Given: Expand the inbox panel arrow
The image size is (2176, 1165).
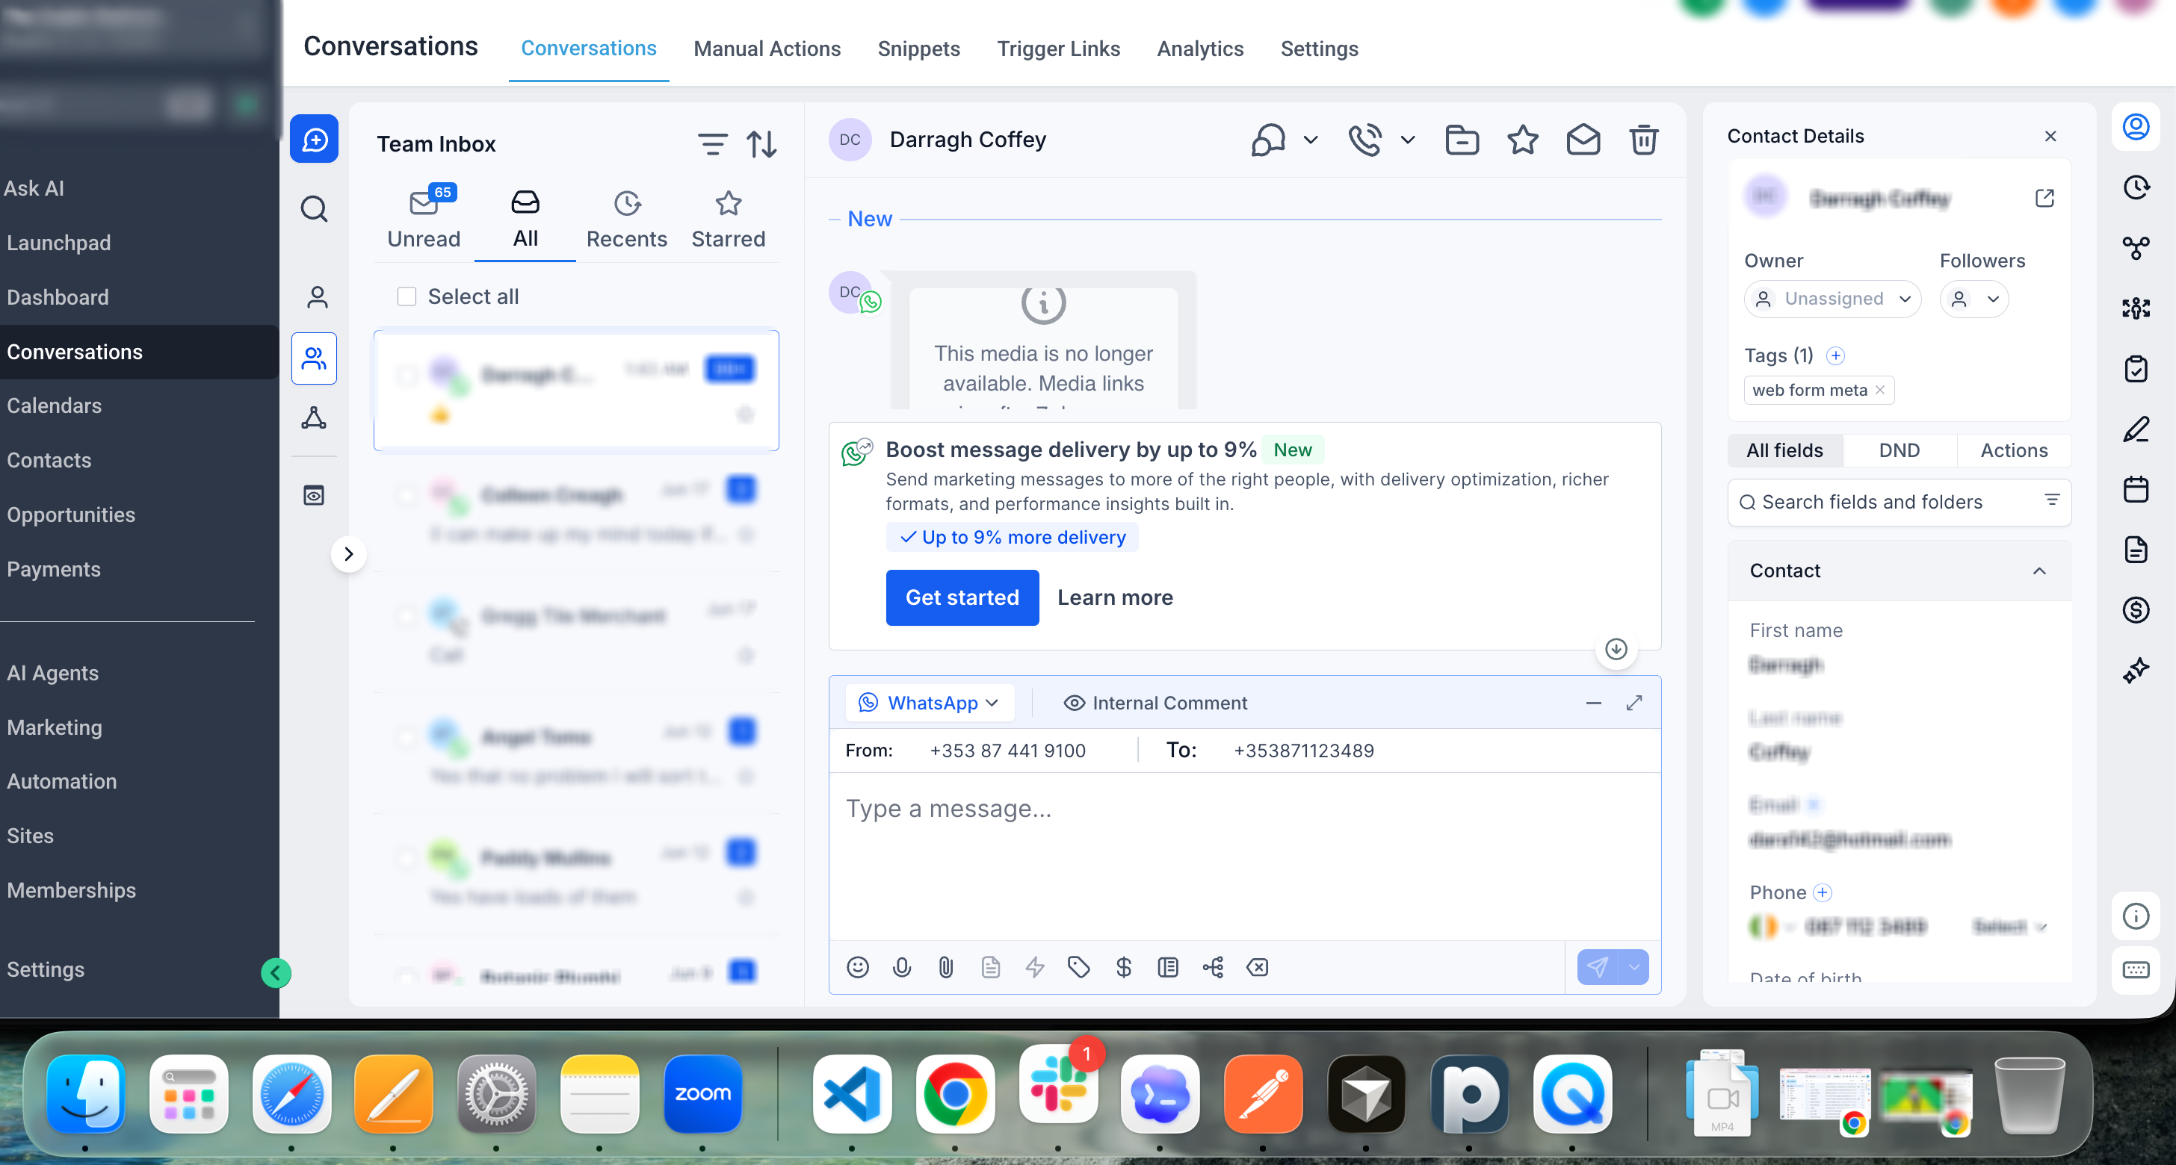Looking at the screenshot, I should (x=348, y=554).
